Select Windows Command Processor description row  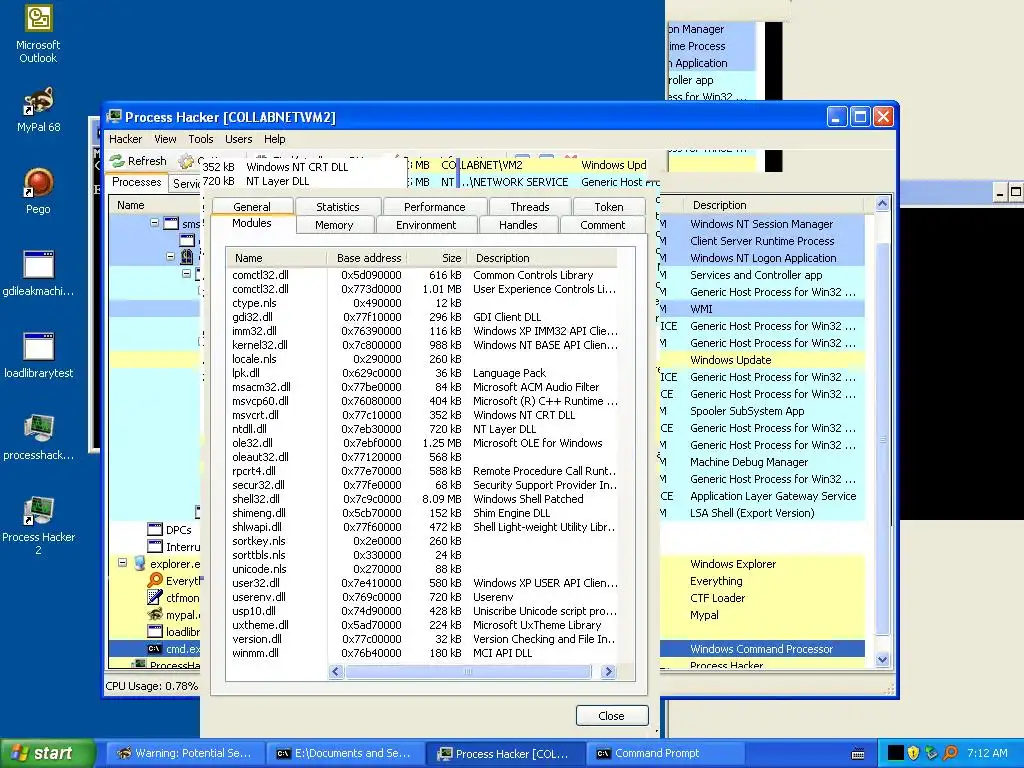[x=761, y=649]
